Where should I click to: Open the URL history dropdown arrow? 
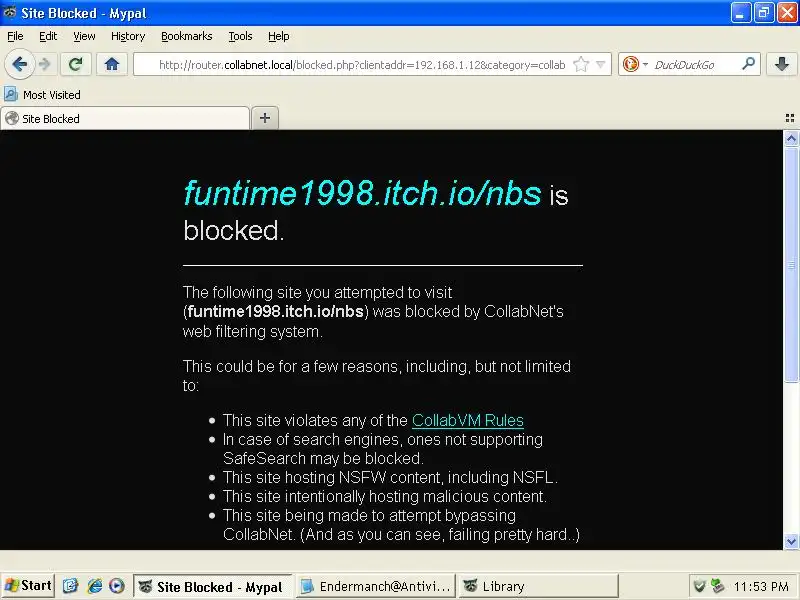coord(601,65)
